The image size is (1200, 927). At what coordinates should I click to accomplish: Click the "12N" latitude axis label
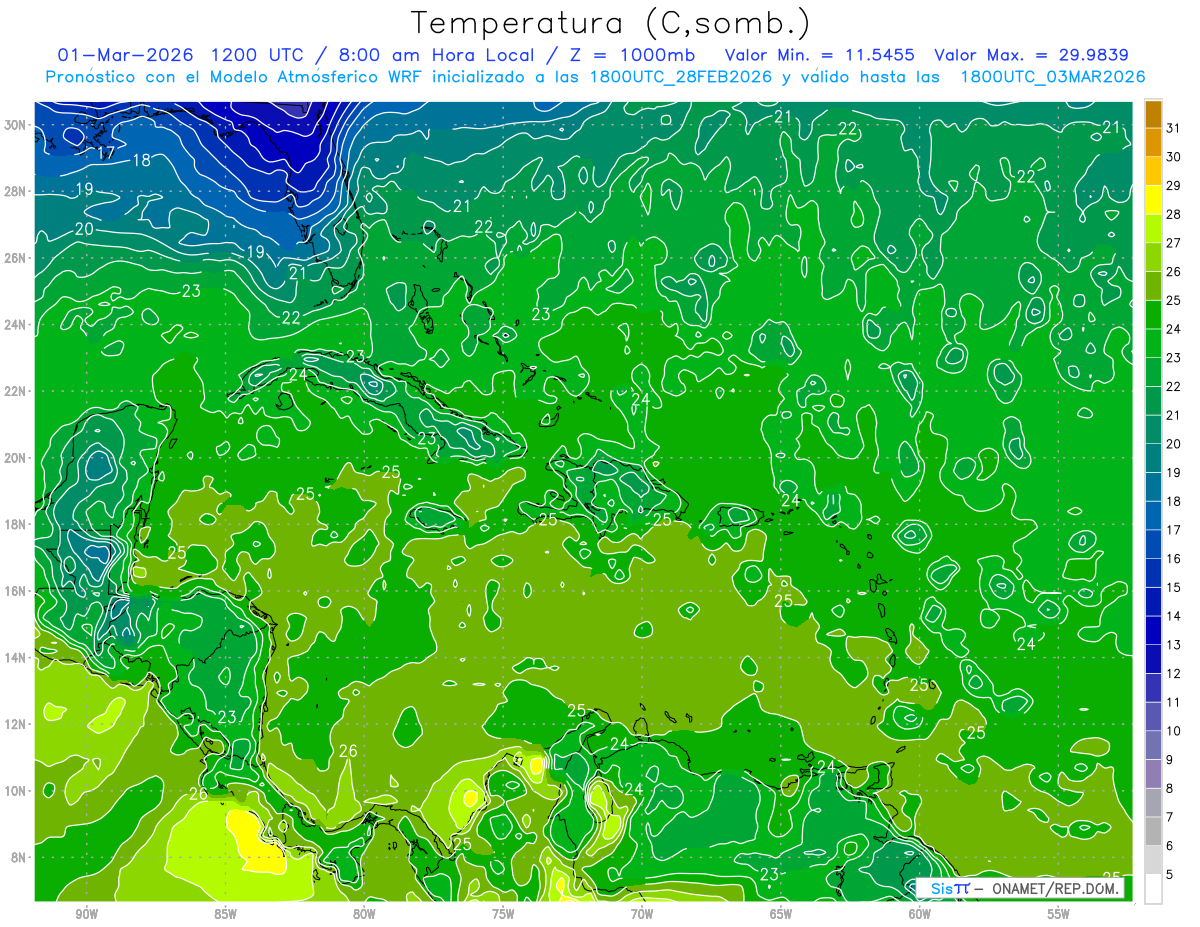click(15, 724)
